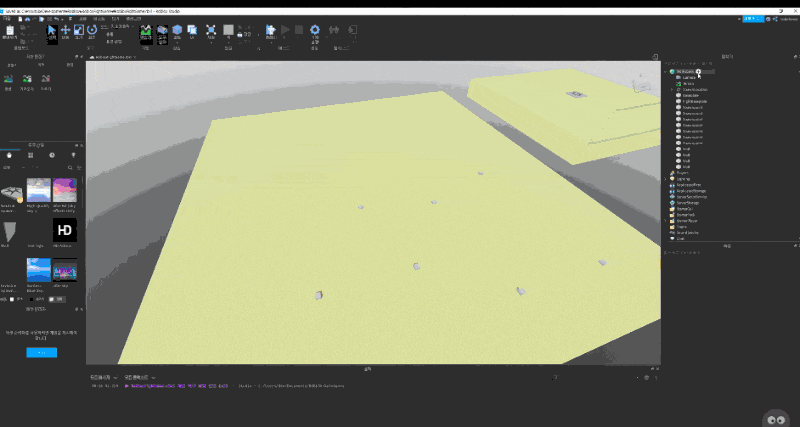Select Baseplate in the Explorer

690,95
